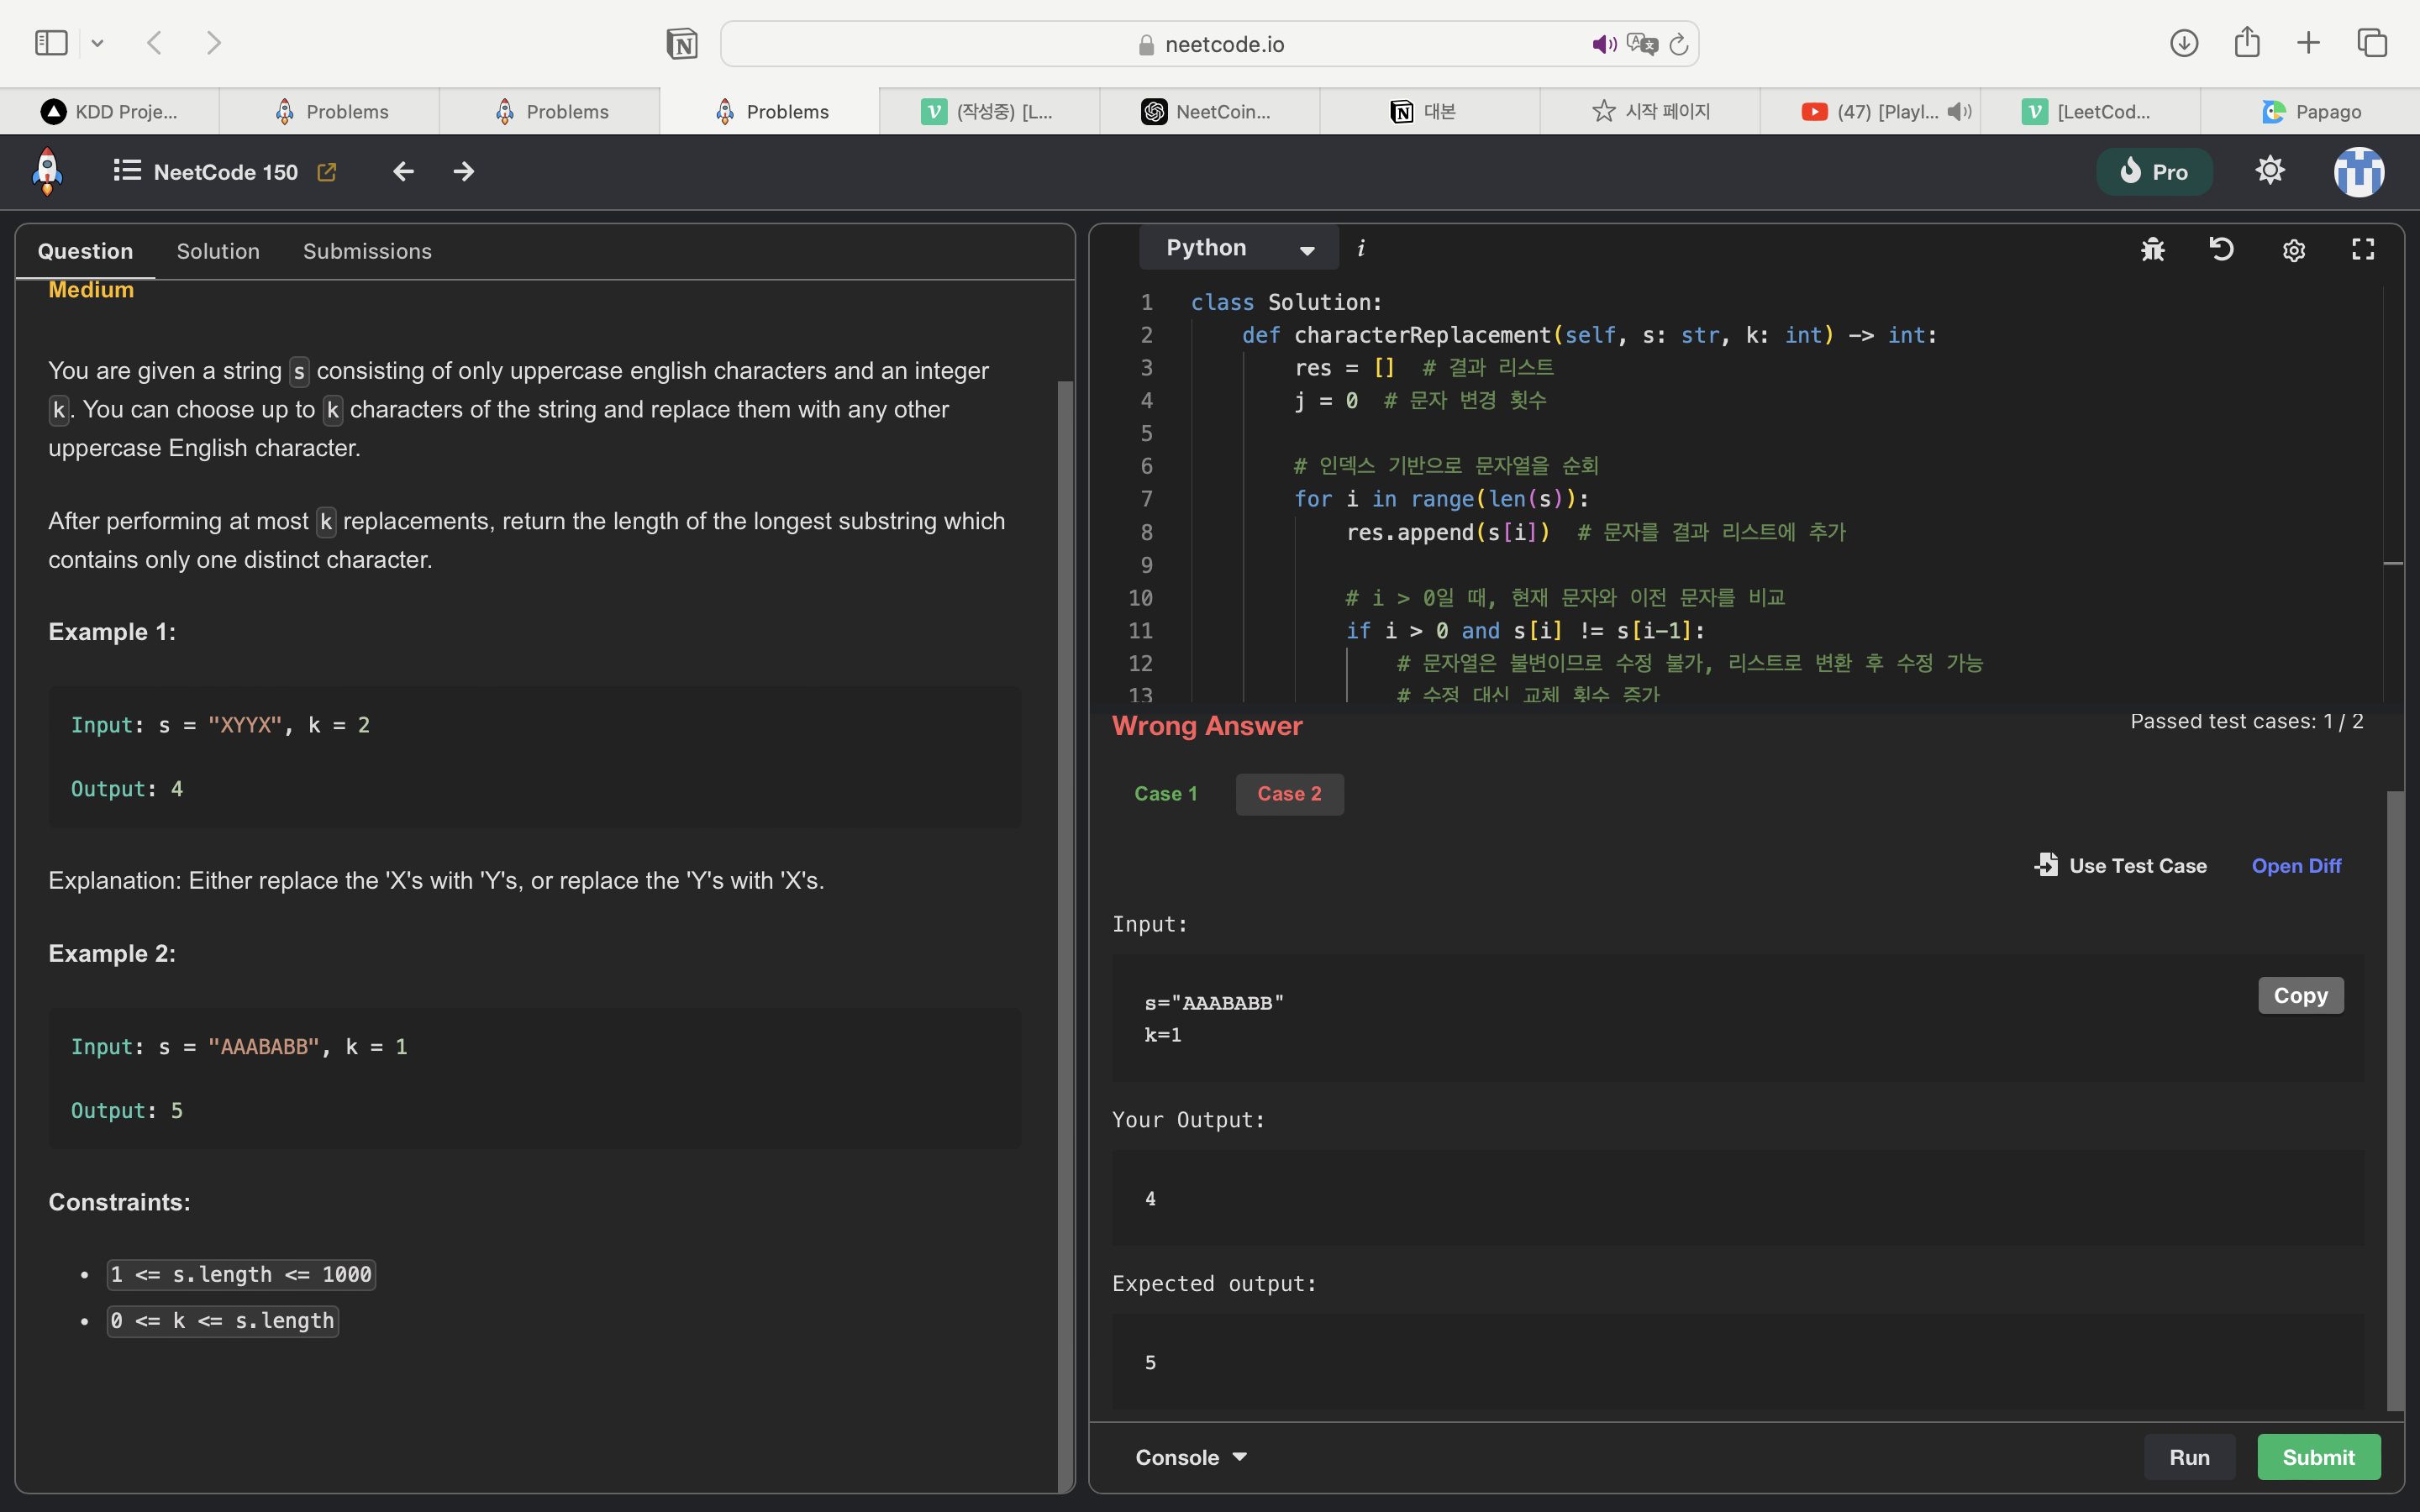Toggle Safari sidebar panel

tap(51, 43)
